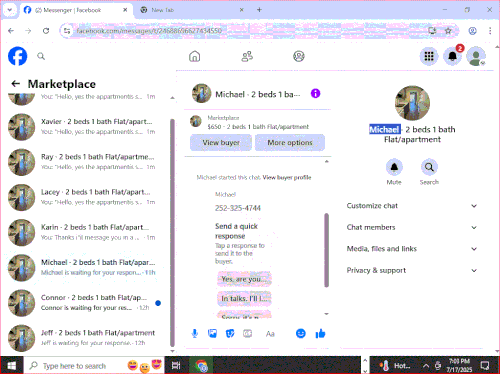Viewport: 500px width, 374px height.
Task: Send quick reply 'In talks. I'll l...'
Action: (x=244, y=298)
